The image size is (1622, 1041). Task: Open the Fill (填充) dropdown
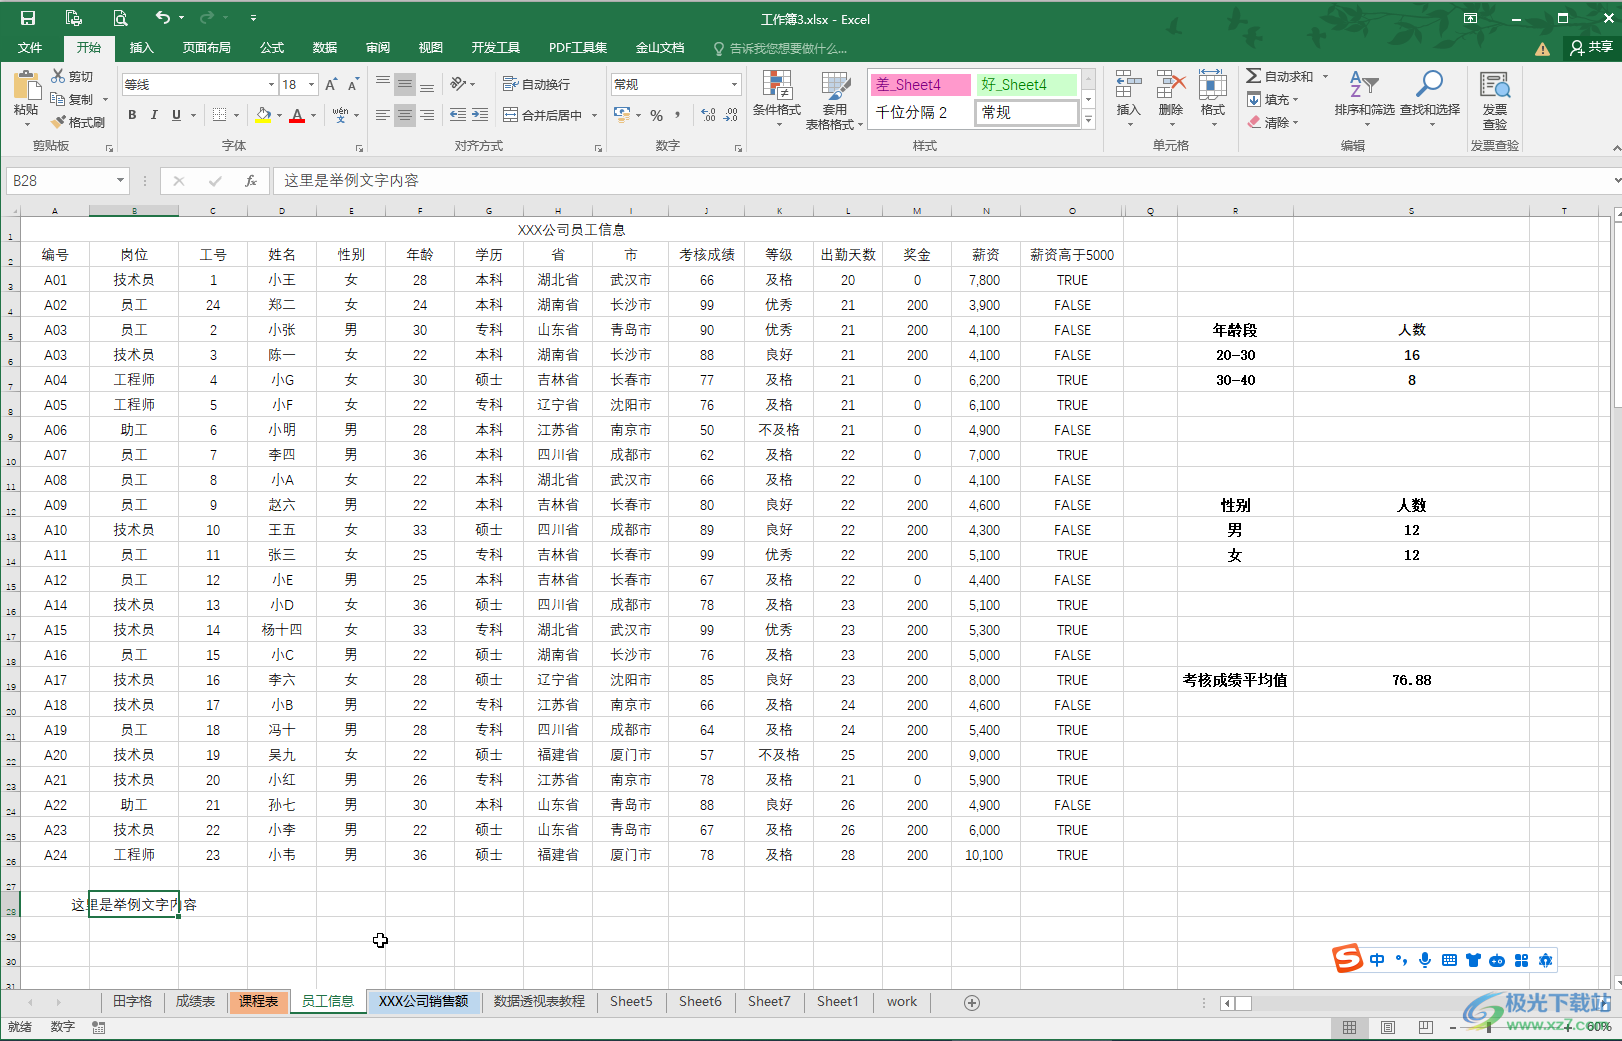pyautogui.click(x=1272, y=99)
